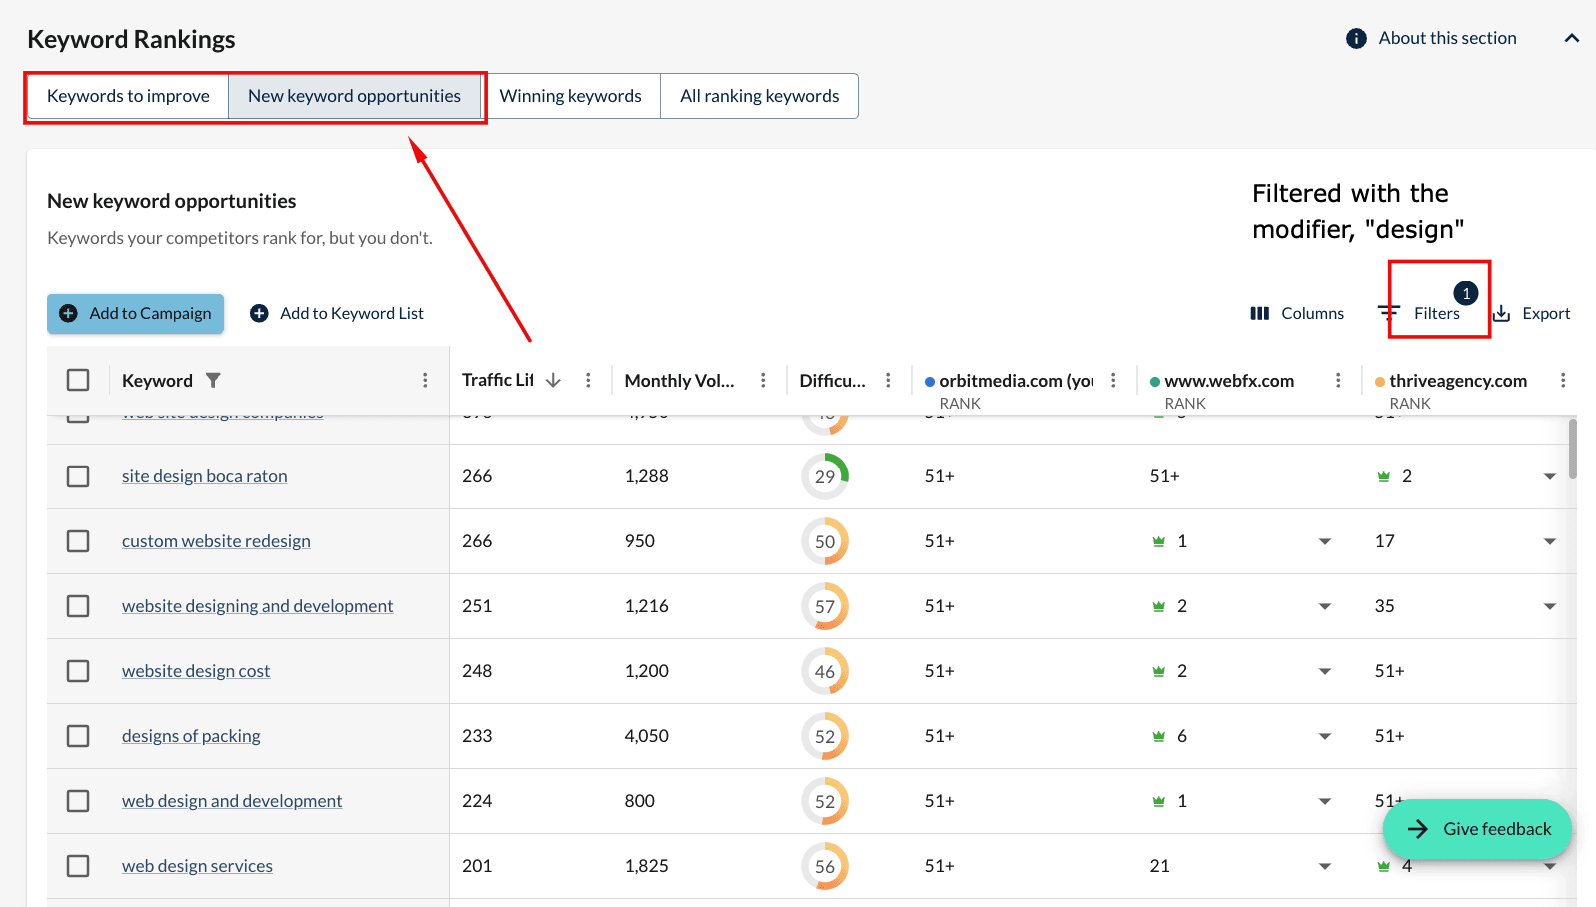Open the Difficulty column three-dot menu
The width and height of the screenshot is (1596, 907).
point(888,380)
